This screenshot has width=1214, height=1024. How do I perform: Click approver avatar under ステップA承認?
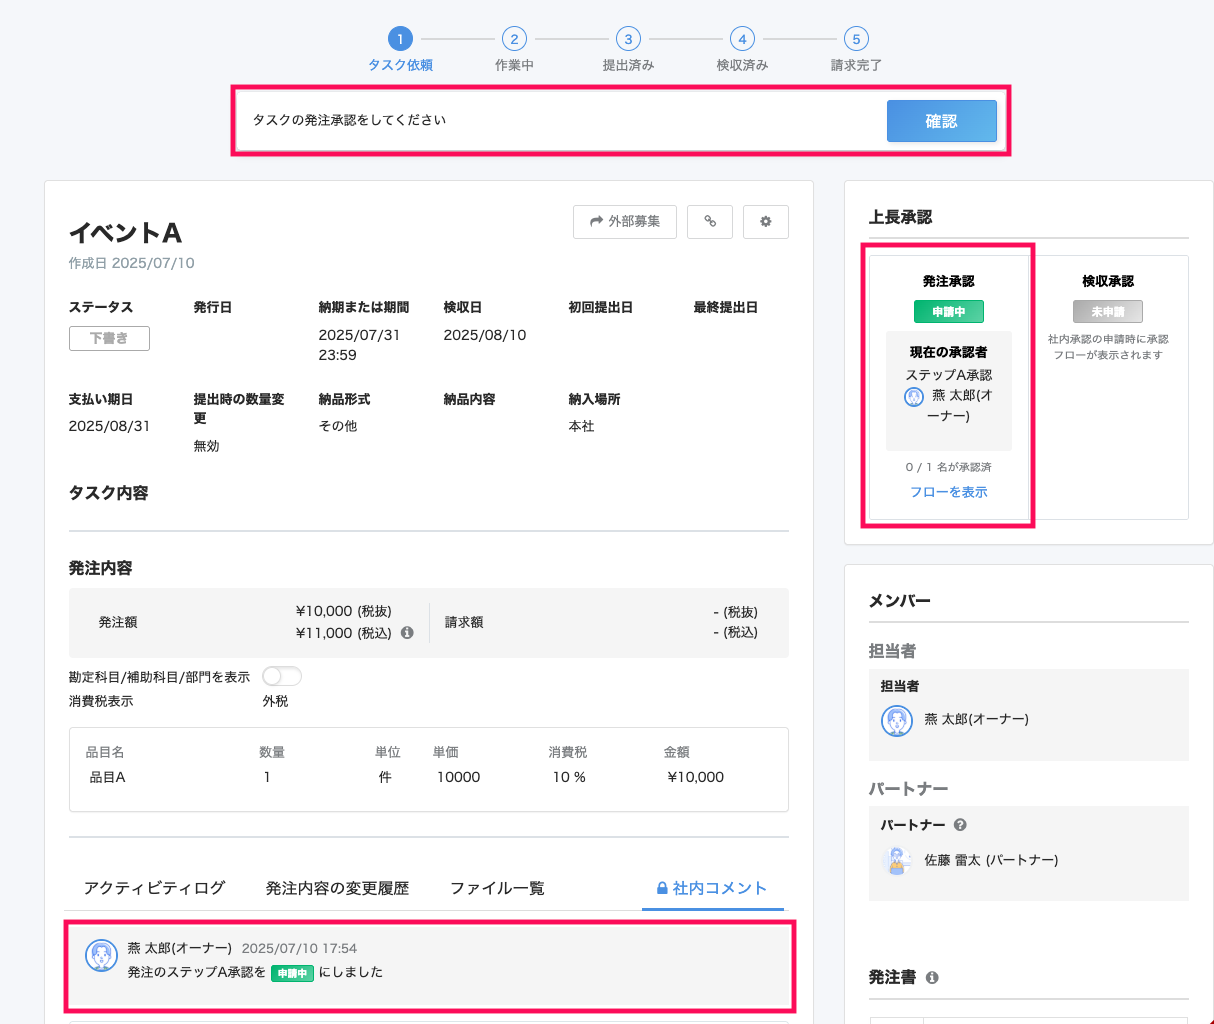(x=914, y=397)
